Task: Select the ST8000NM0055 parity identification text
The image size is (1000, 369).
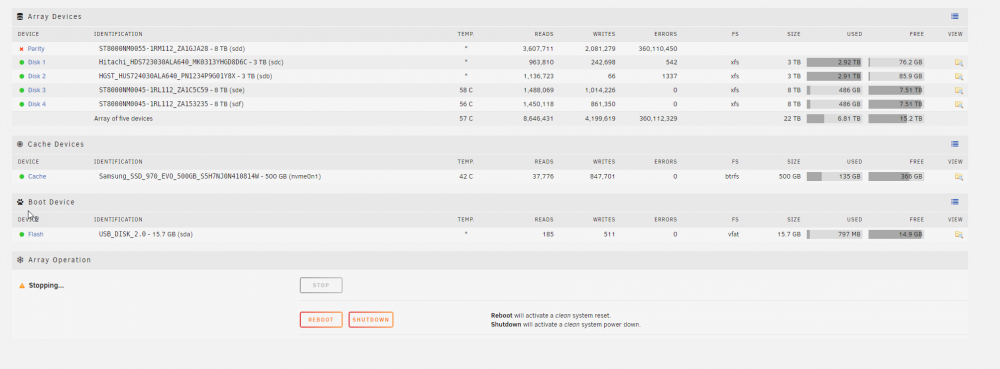Action: (172, 49)
